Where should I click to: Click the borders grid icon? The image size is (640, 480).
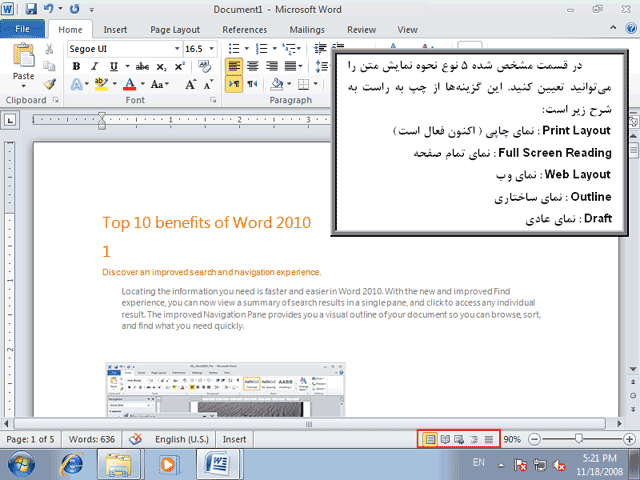click(x=303, y=84)
